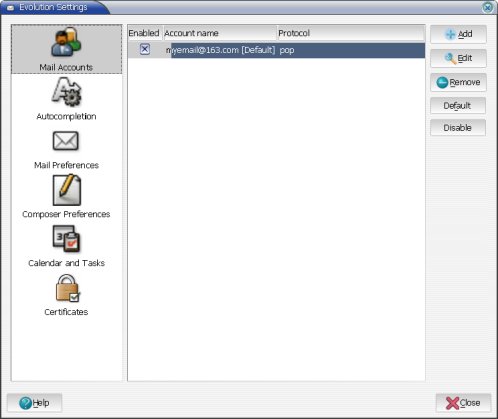Select the Autocompletion settings icon
This screenshot has height=419, width=498.
click(66, 91)
